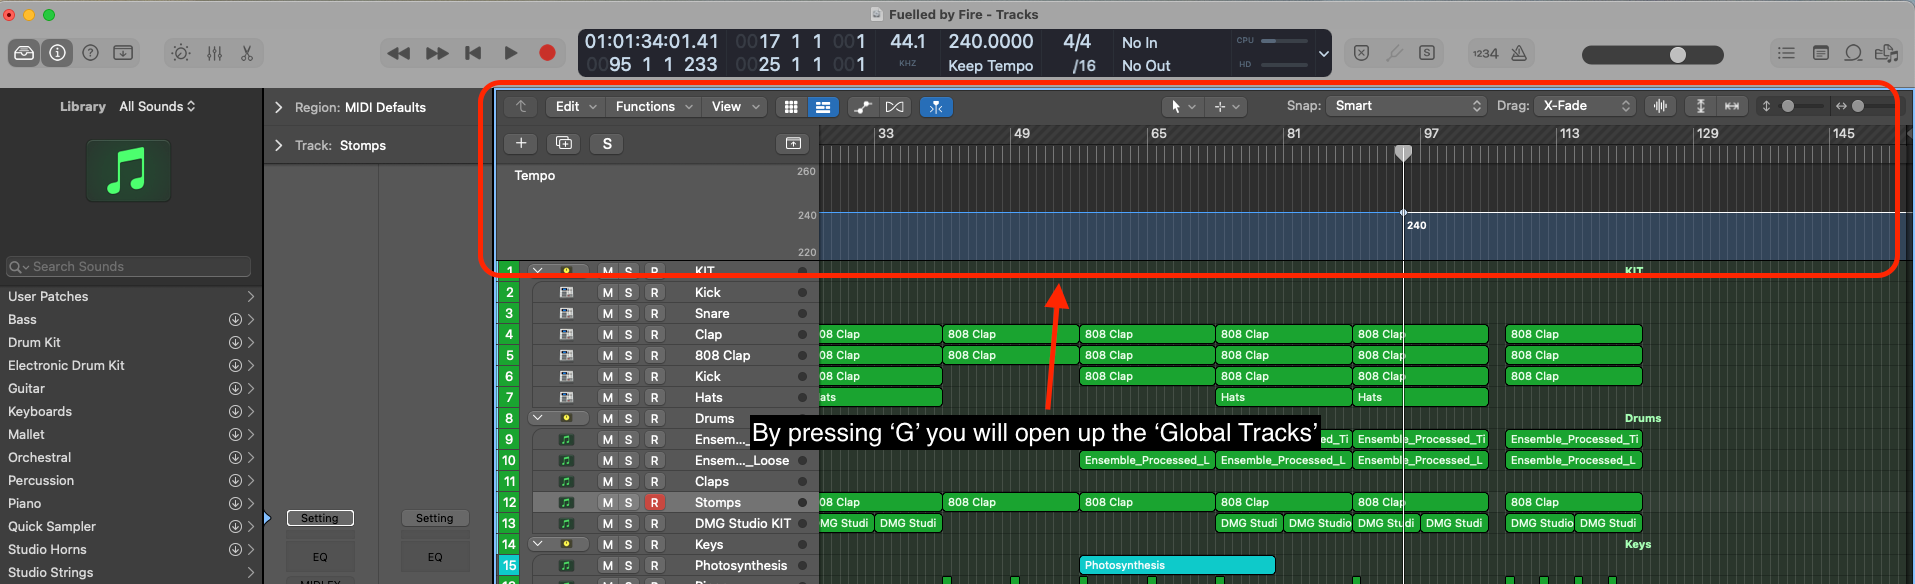1915x584 pixels.
Task: Click the up-arrow leave folder button
Action: 521,106
